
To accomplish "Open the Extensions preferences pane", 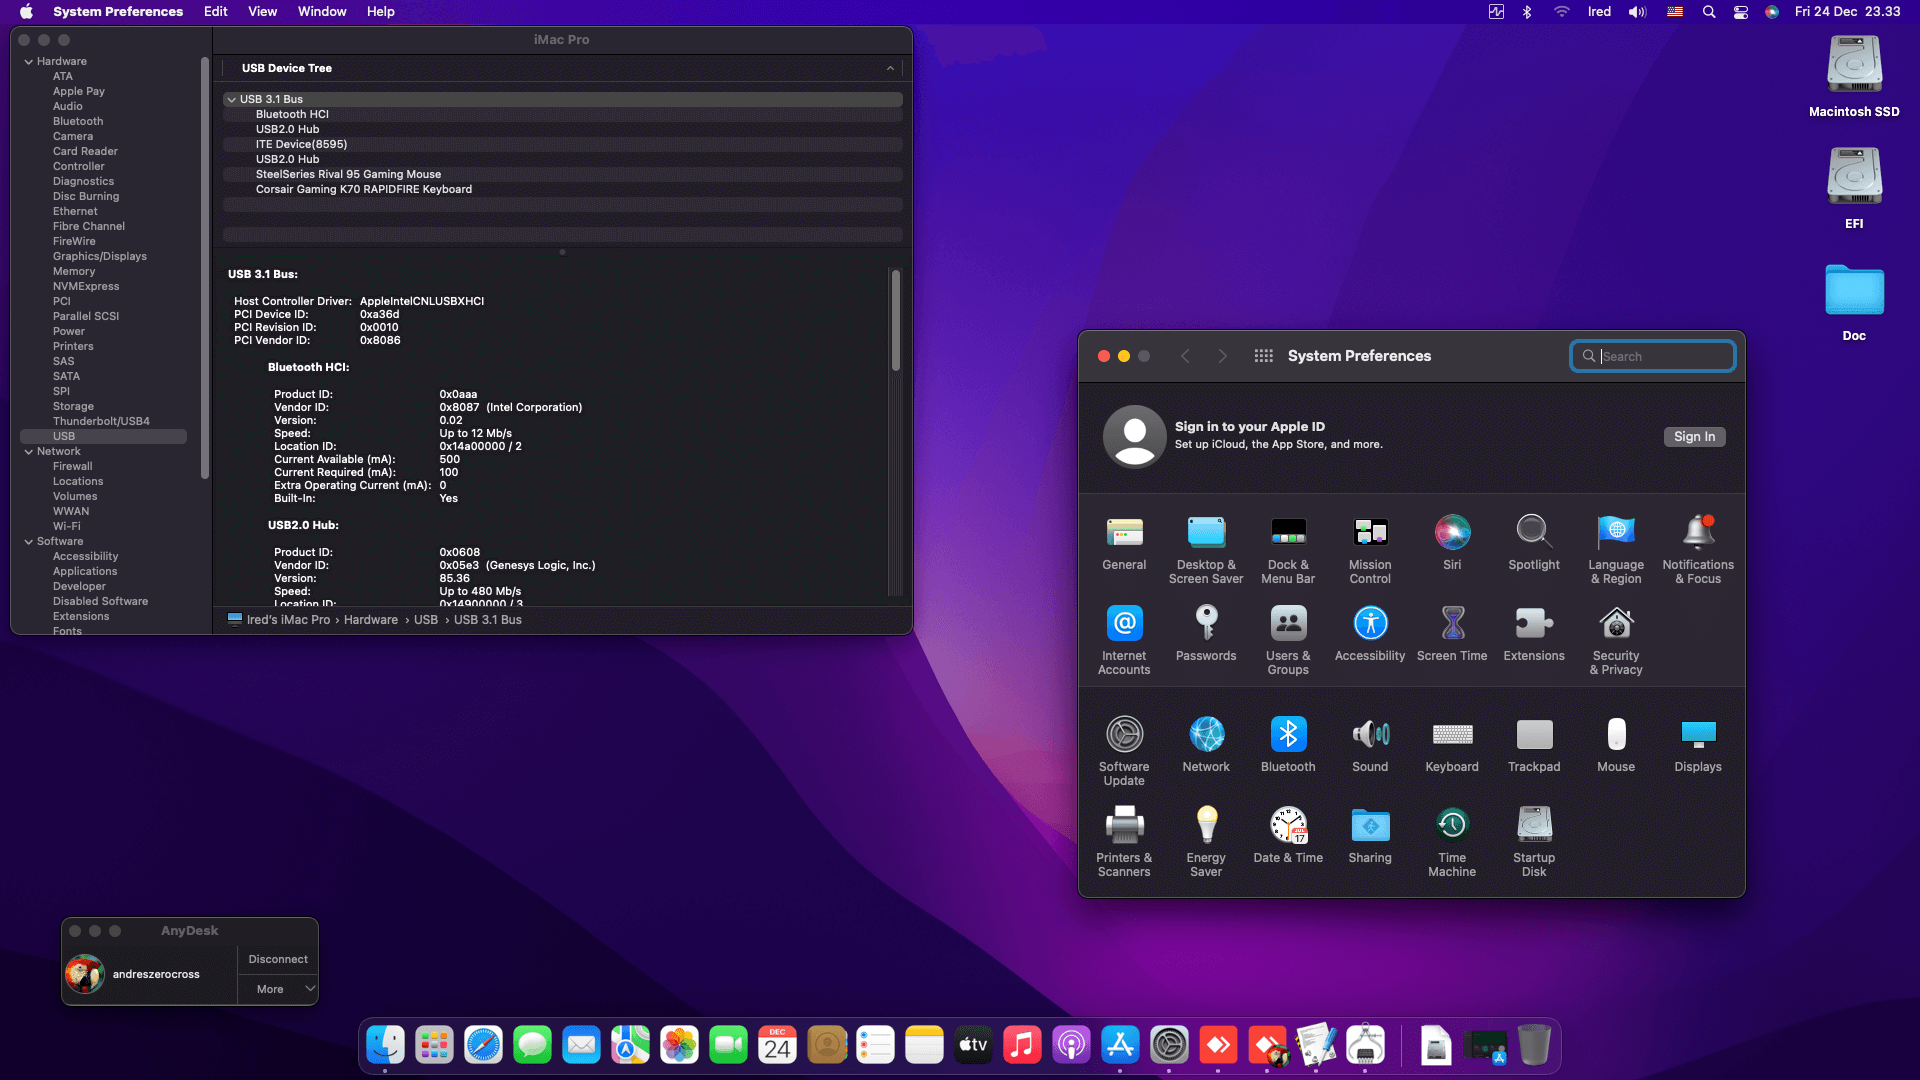I will [1534, 634].
